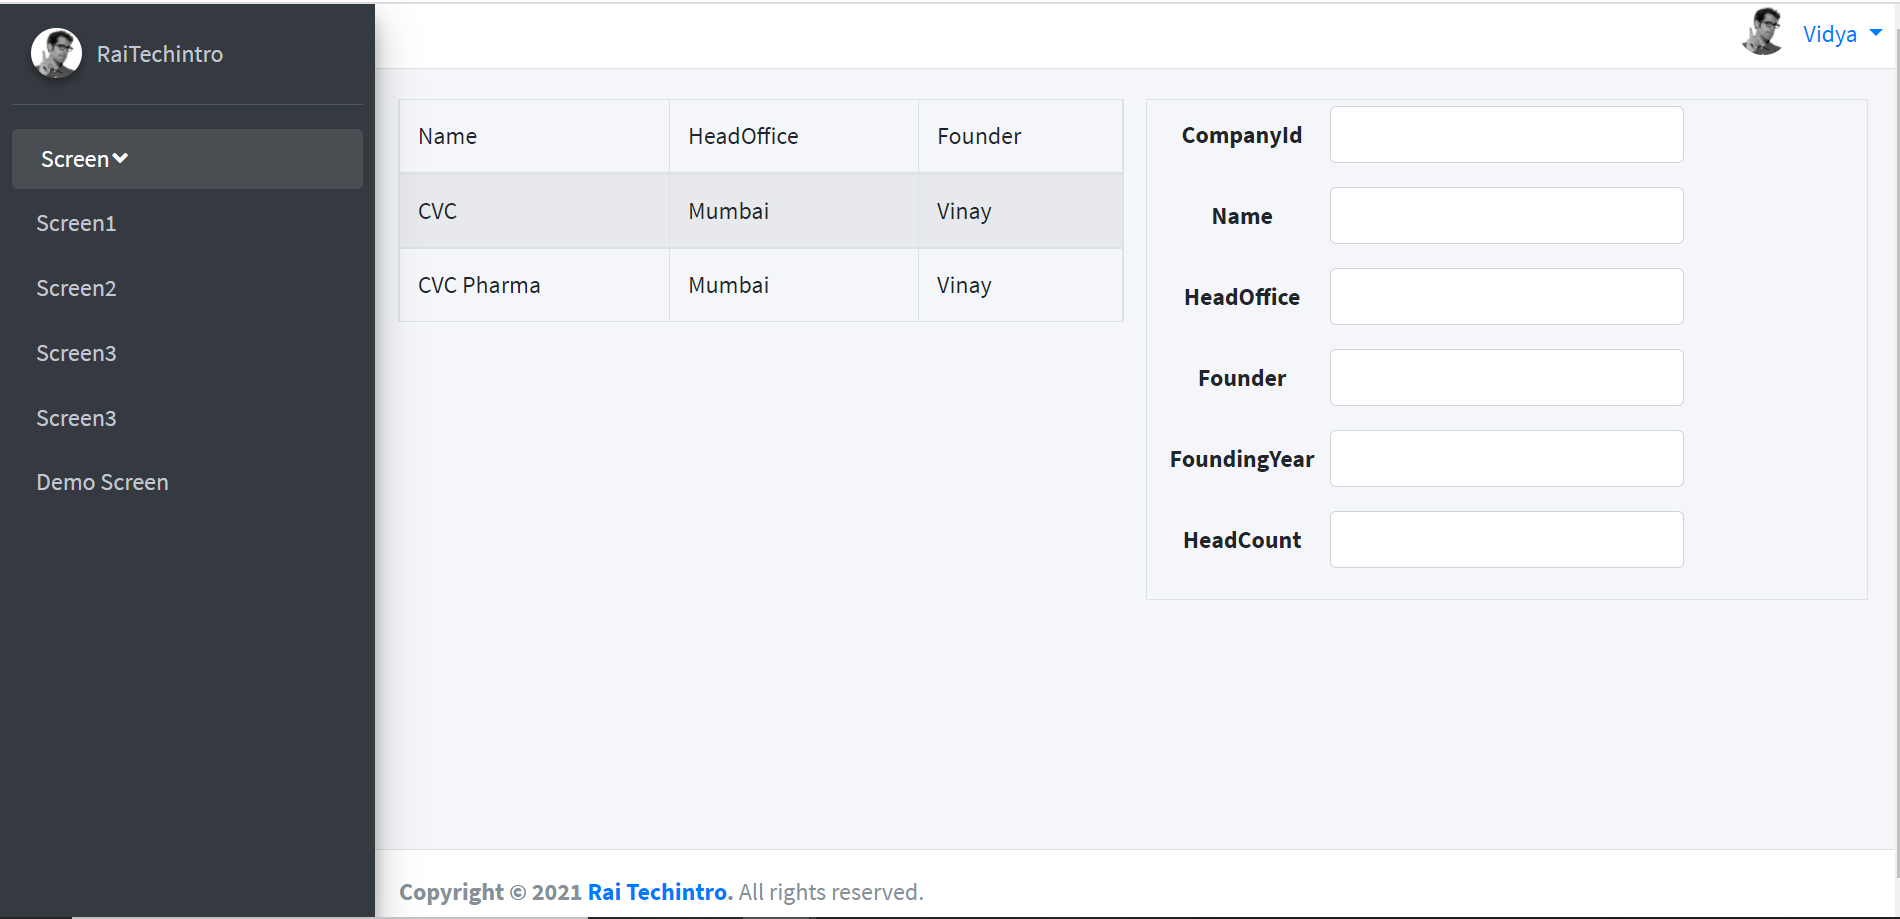This screenshot has height=919, width=1900.
Task: Navigate to Demo Screen
Action: 102,482
